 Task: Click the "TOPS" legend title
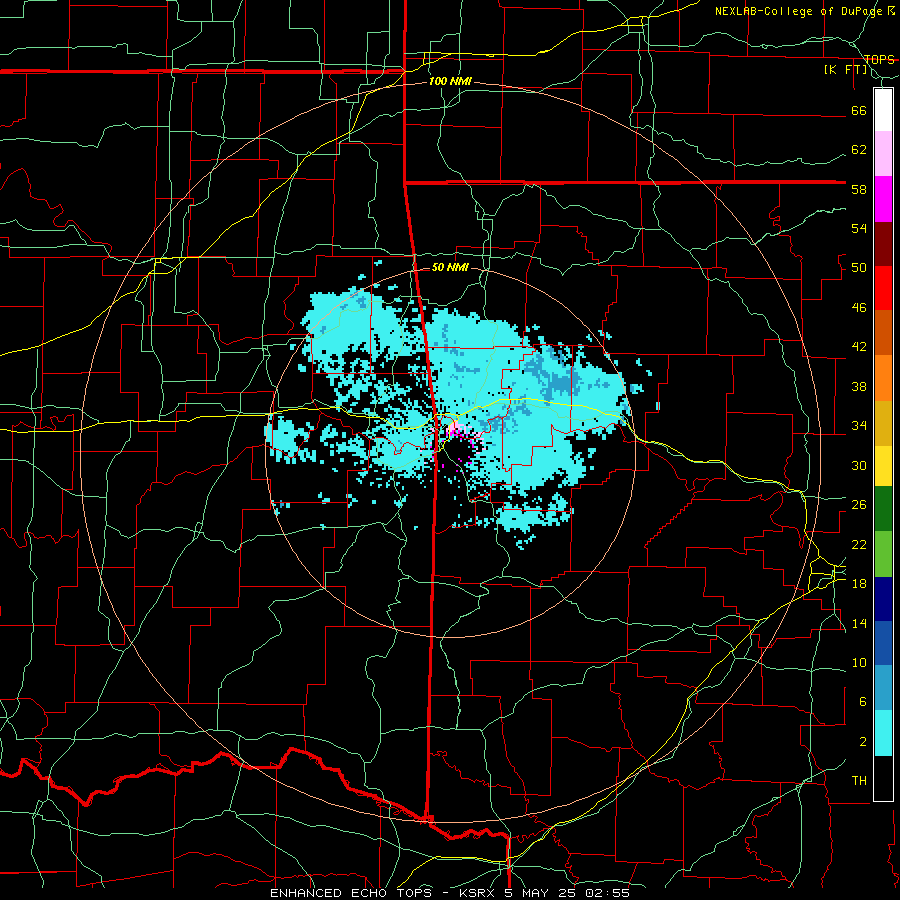coord(879,59)
